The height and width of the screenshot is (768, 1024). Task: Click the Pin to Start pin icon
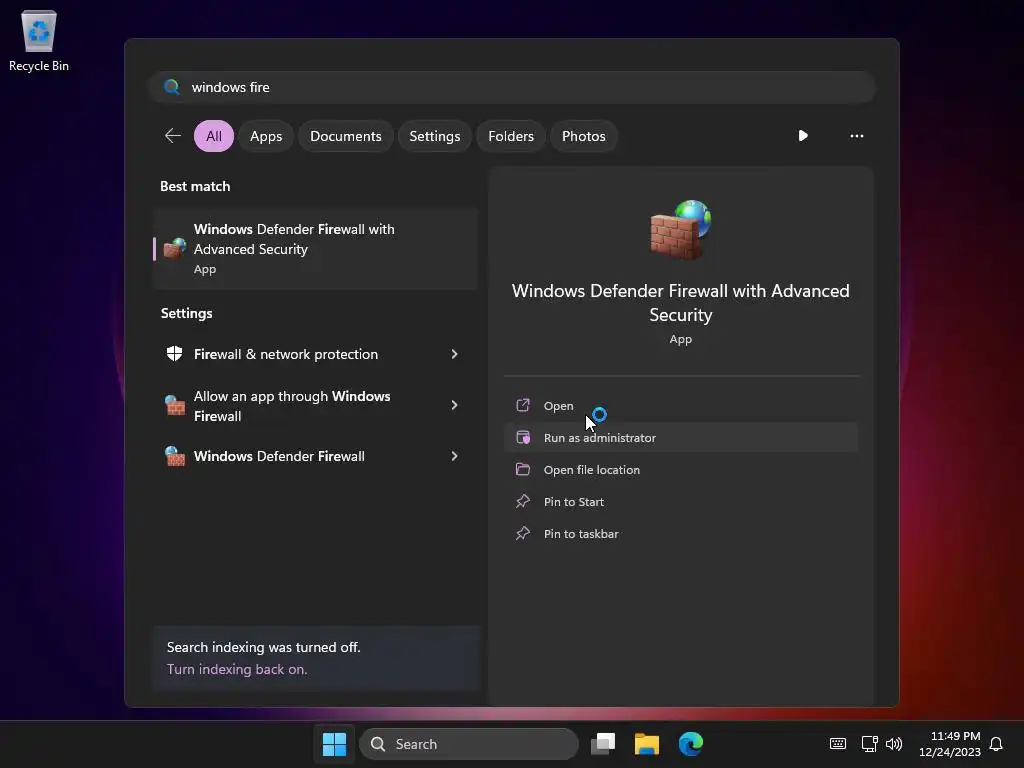[522, 502]
